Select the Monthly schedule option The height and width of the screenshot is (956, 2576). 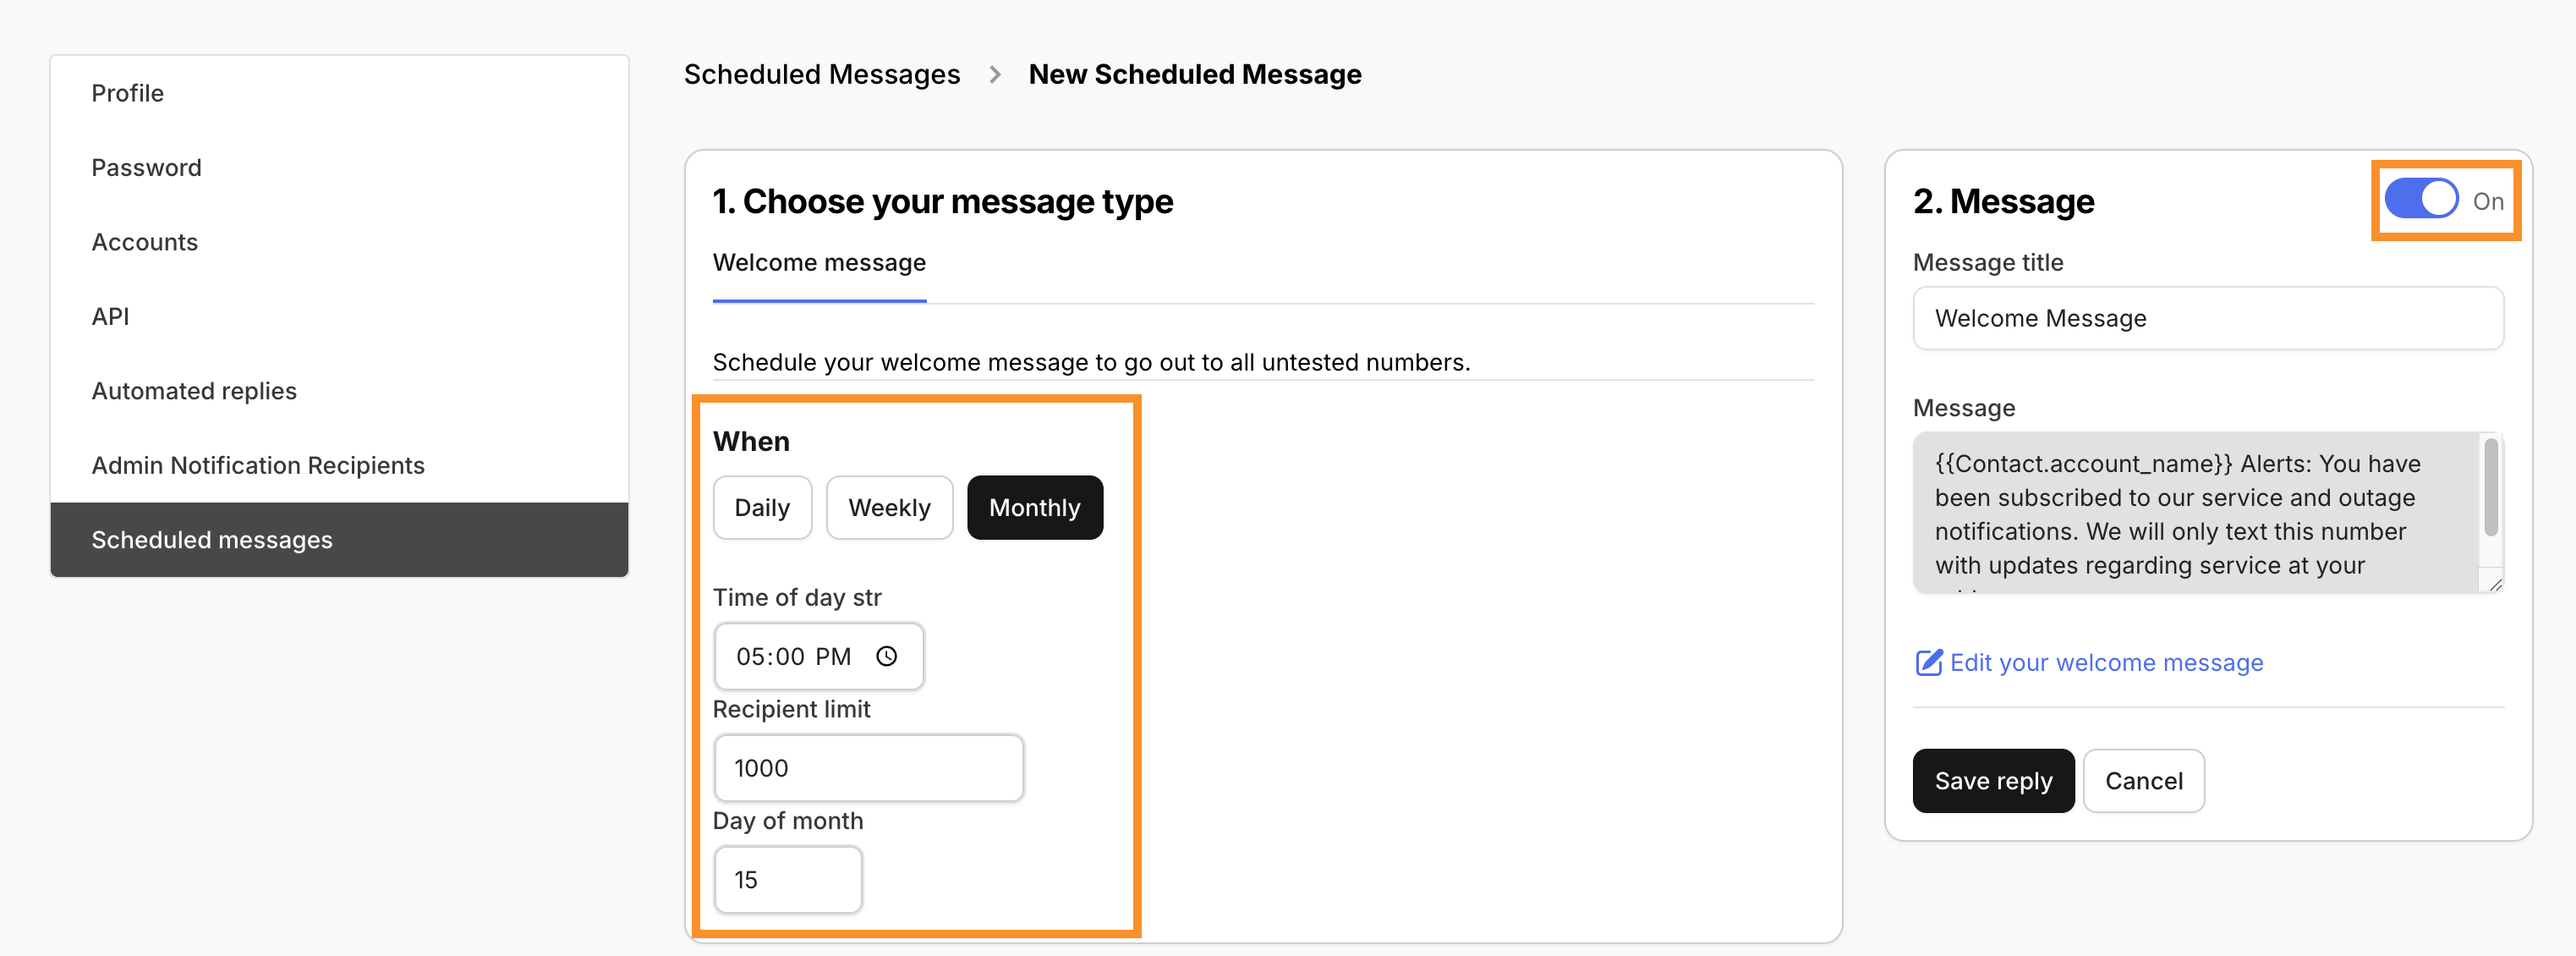pyautogui.click(x=1035, y=507)
